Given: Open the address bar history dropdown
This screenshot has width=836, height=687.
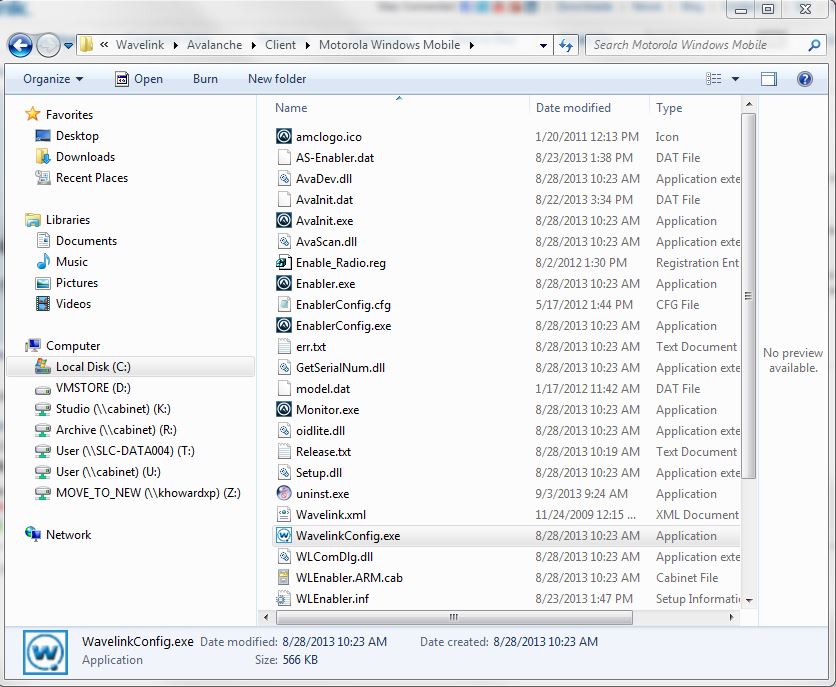Looking at the screenshot, I should coord(543,45).
